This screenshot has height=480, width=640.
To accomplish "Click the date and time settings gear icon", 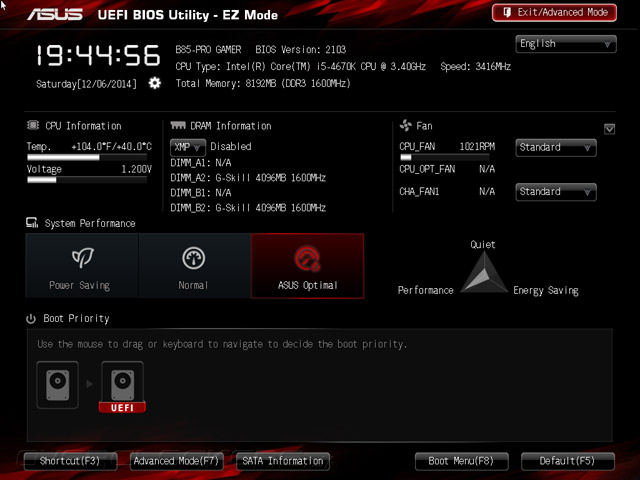I will click(x=155, y=83).
